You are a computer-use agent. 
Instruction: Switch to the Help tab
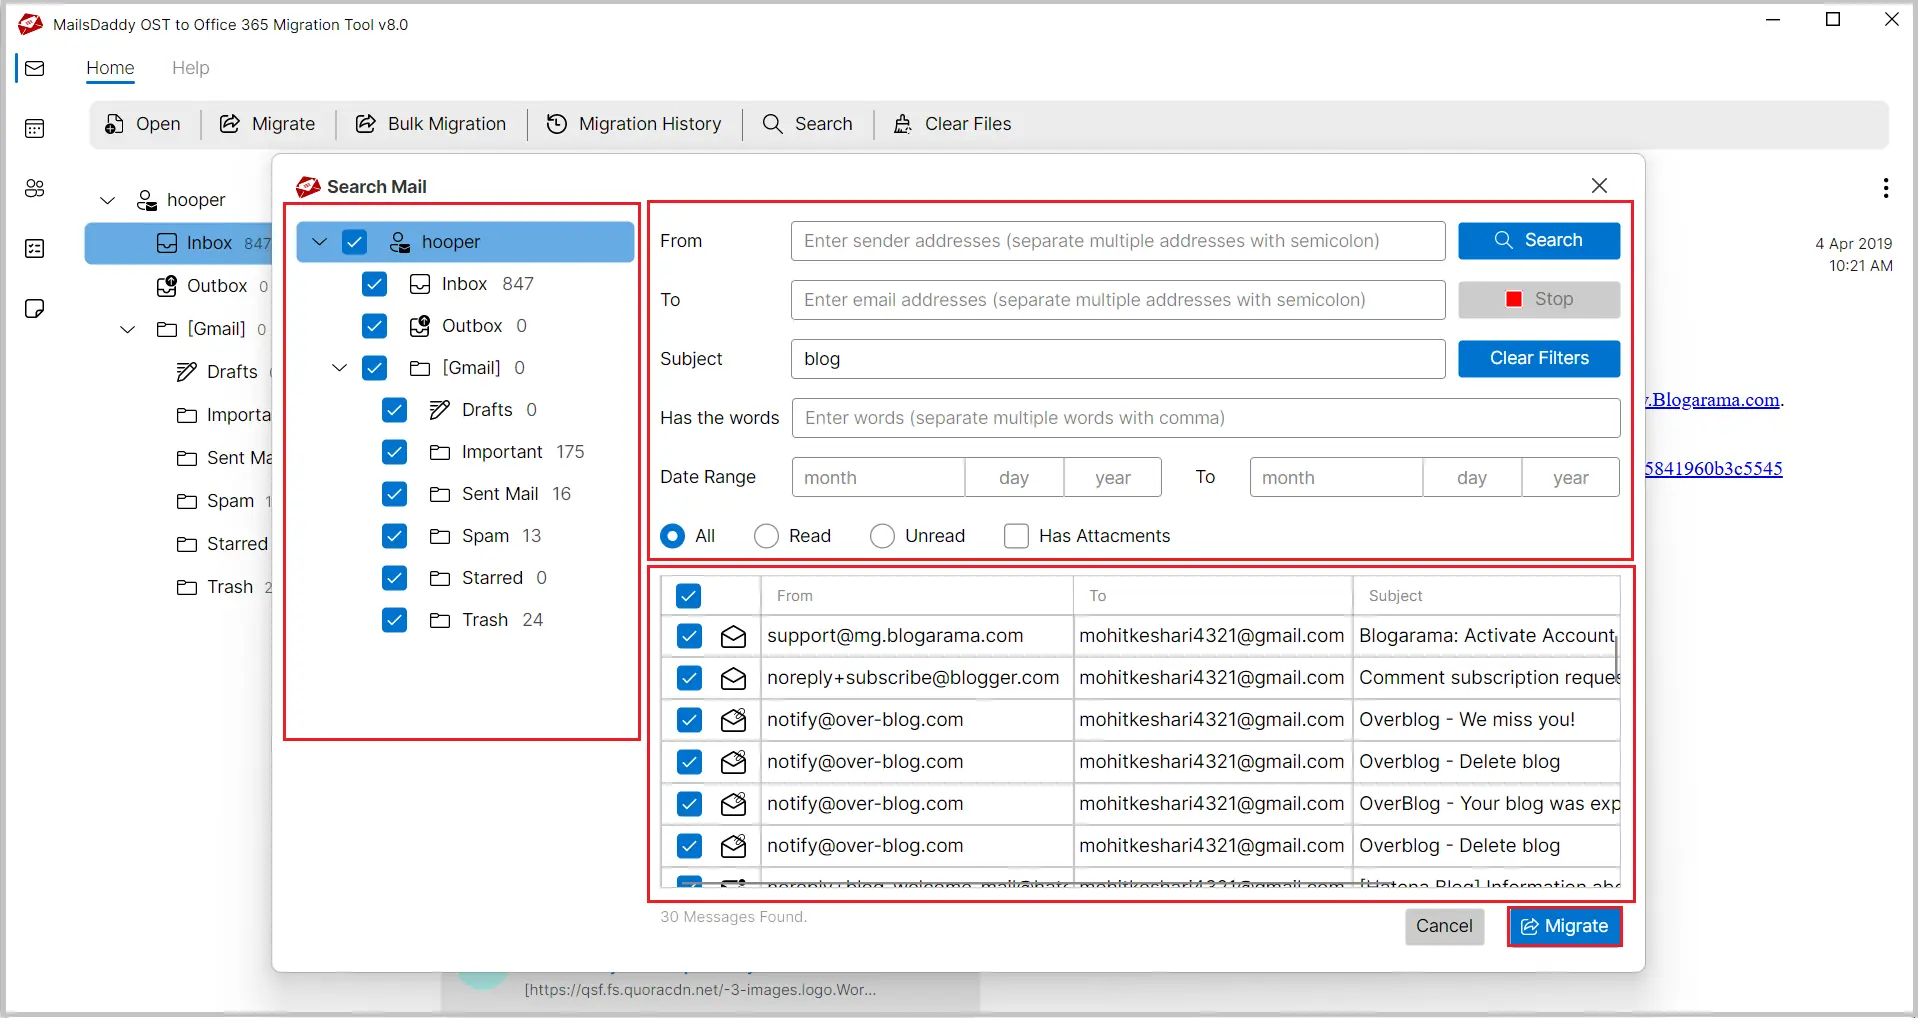point(190,68)
